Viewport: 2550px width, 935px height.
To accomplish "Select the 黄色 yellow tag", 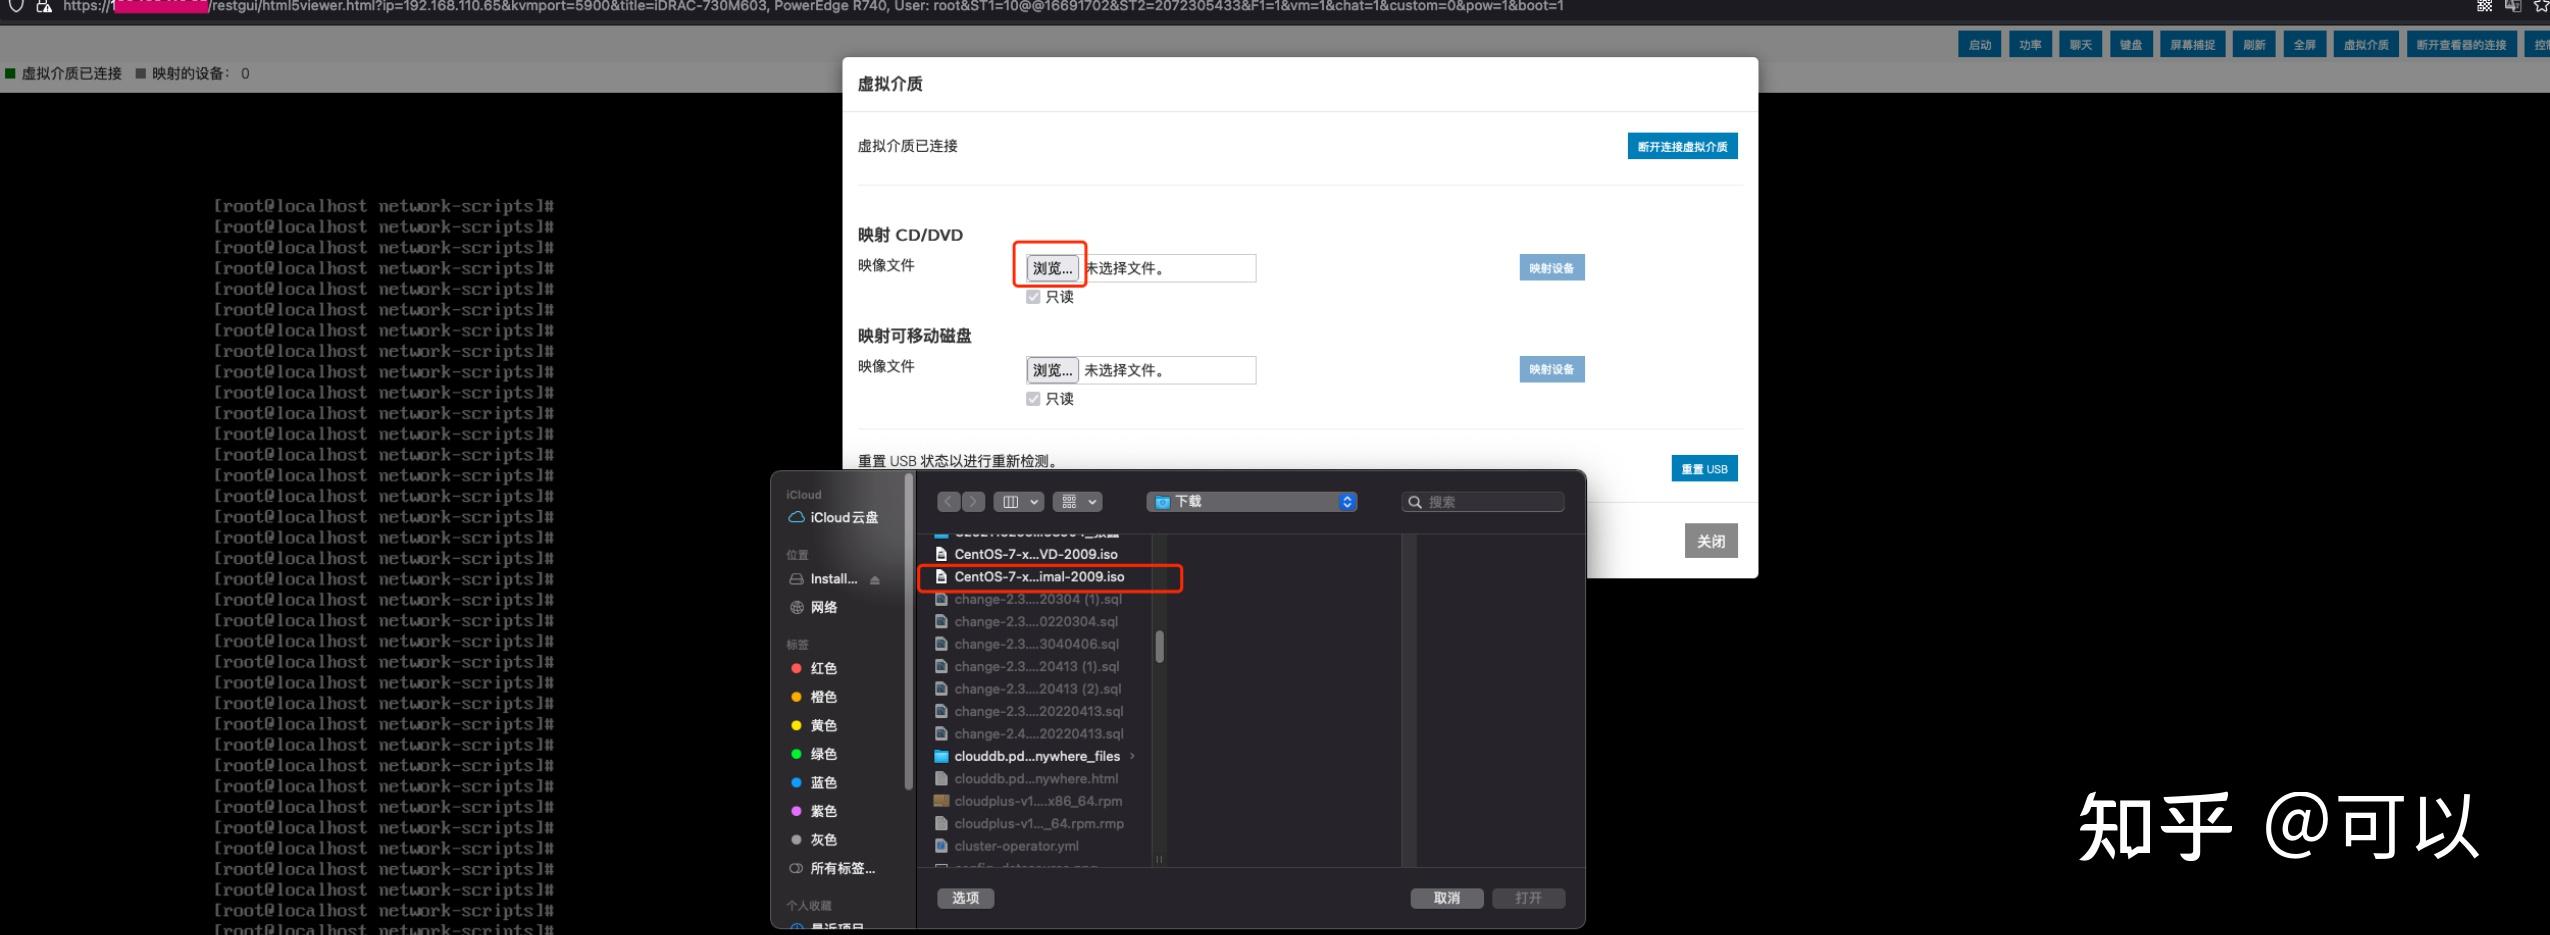I will [x=813, y=725].
